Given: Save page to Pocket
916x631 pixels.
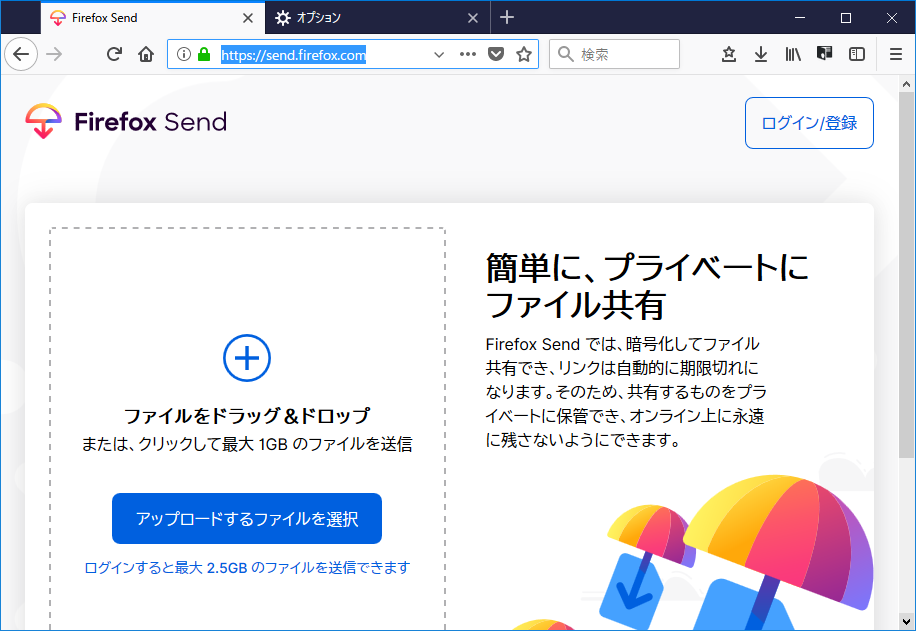Looking at the screenshot, I should pos(496,54).
